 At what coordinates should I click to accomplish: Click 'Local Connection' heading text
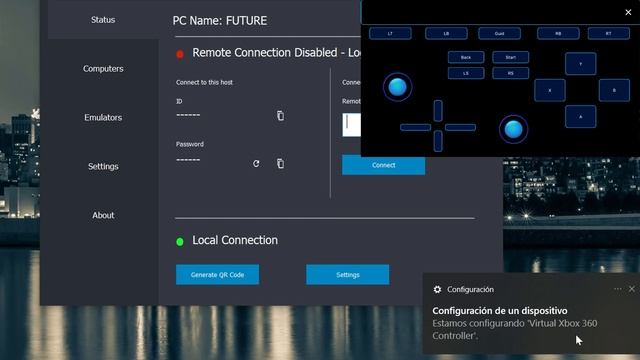pyautogui.click(x=235, y=240)
